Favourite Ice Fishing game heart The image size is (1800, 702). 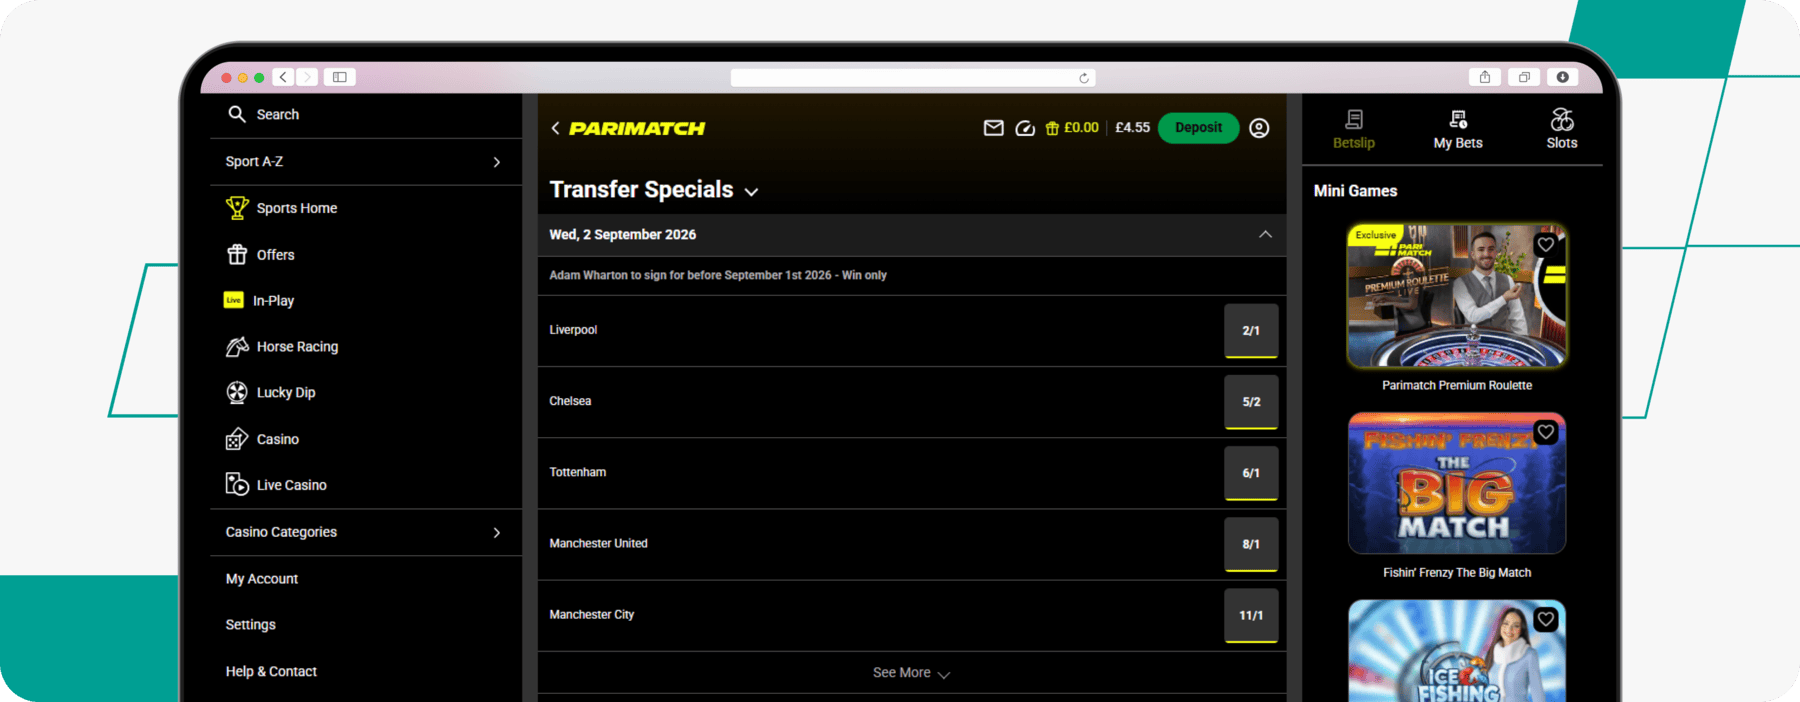pos(1546,619)
